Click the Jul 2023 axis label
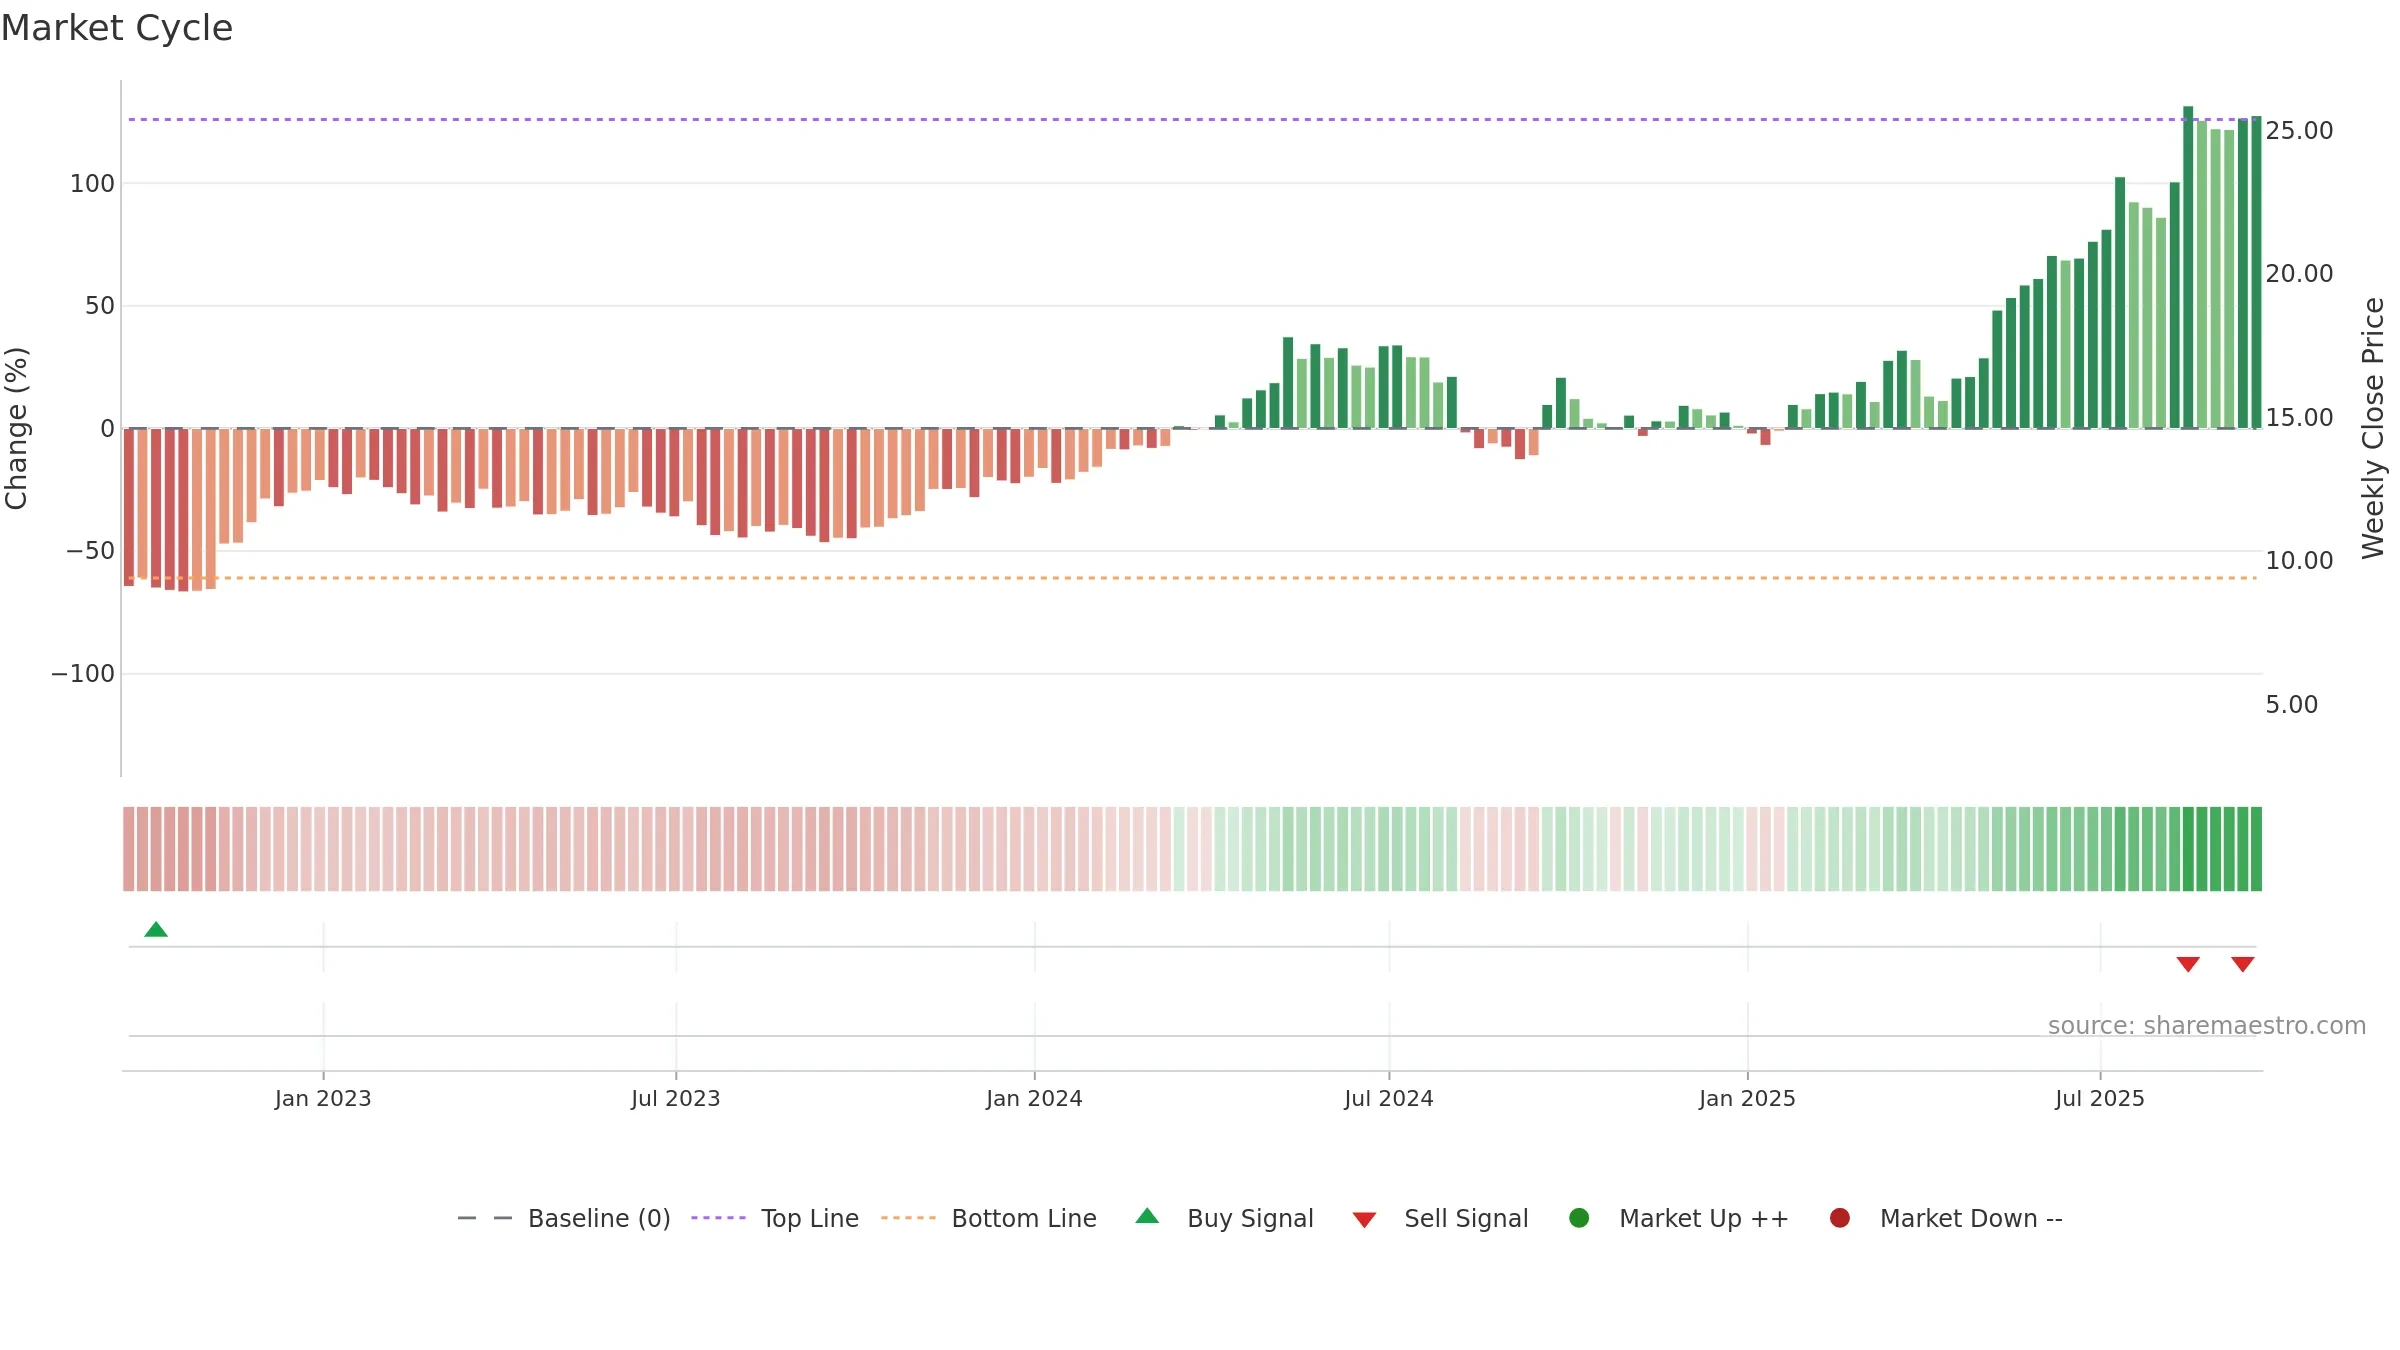Viewport: 2400px width, 1350px height. click(x=676, y=1099)
